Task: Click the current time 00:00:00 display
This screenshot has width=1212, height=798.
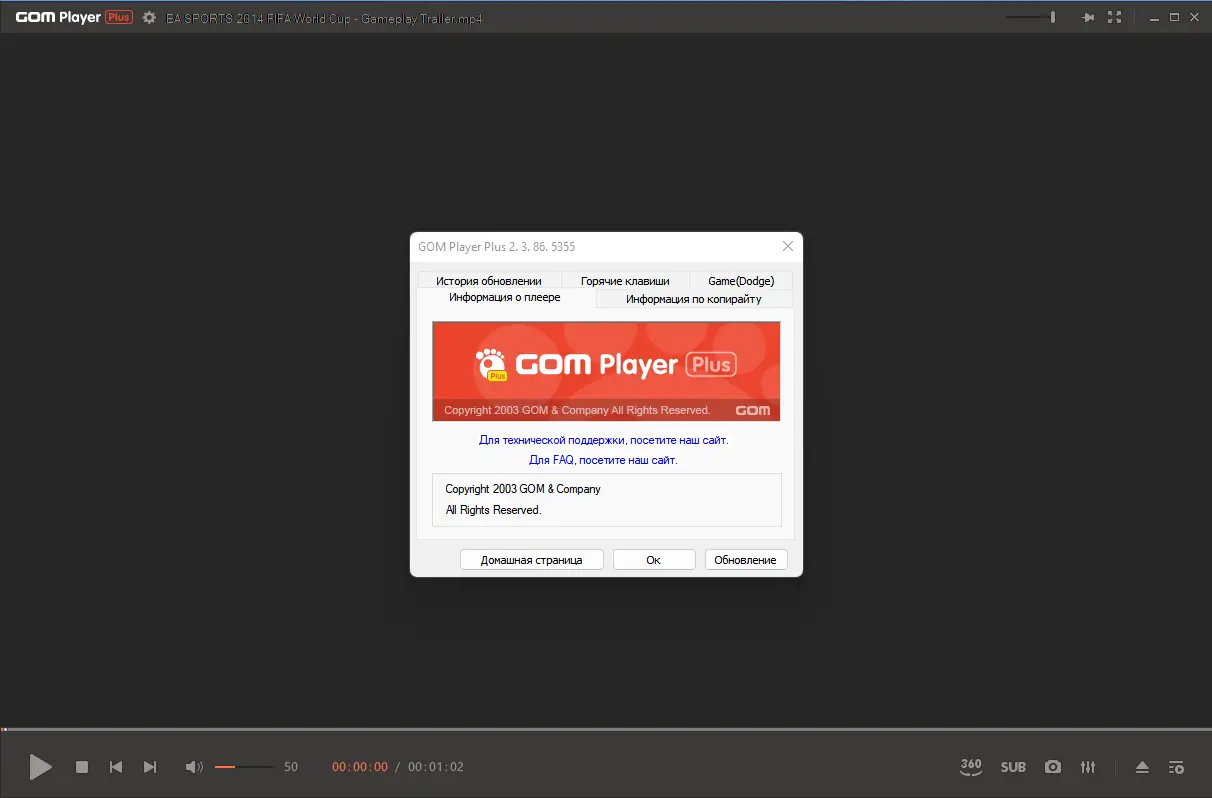Action: (360, 767)
